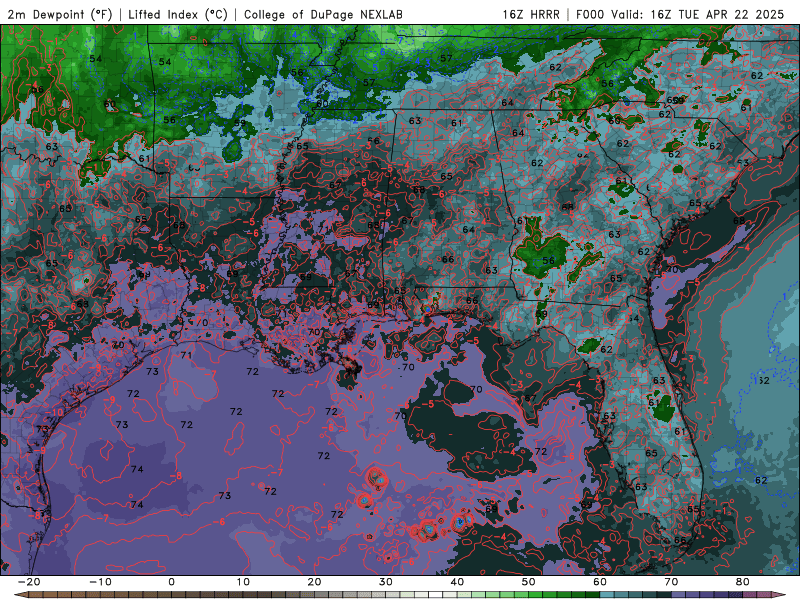Click the "71" dewpoint value off the Texas coast
This screenshot has height=600, width=800.
[x=186, y=355]
